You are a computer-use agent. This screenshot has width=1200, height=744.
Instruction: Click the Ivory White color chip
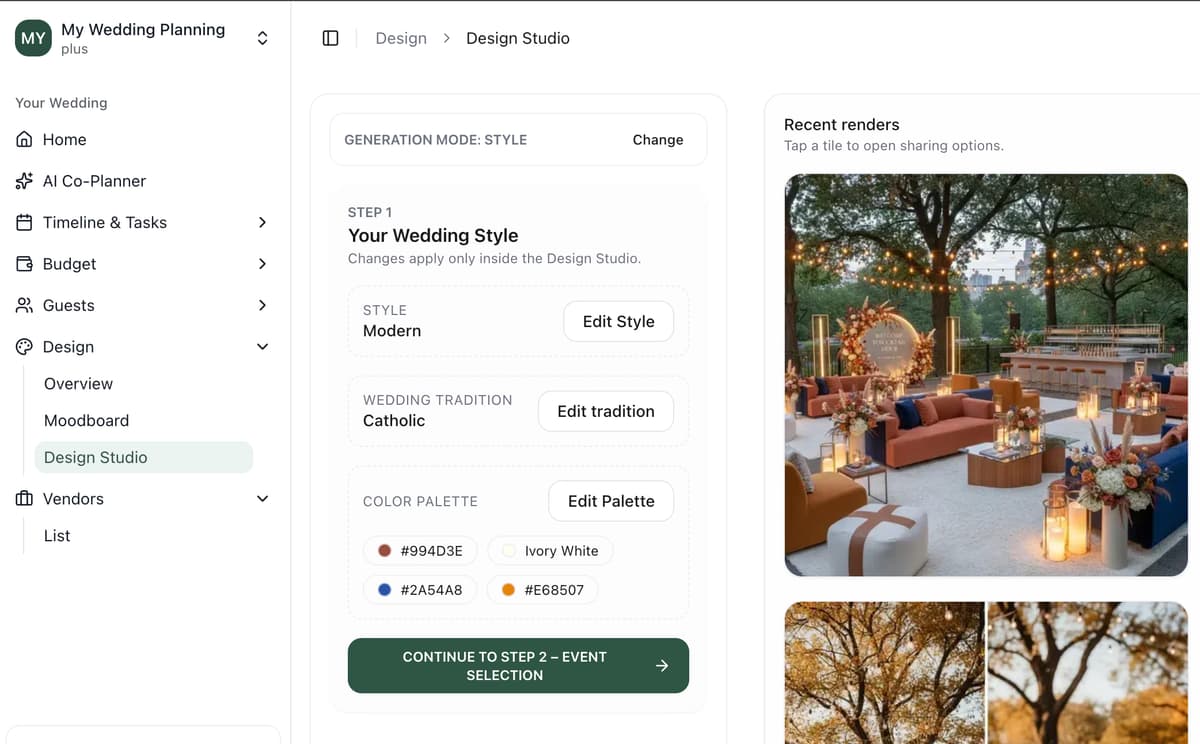[x=549, y=550]
